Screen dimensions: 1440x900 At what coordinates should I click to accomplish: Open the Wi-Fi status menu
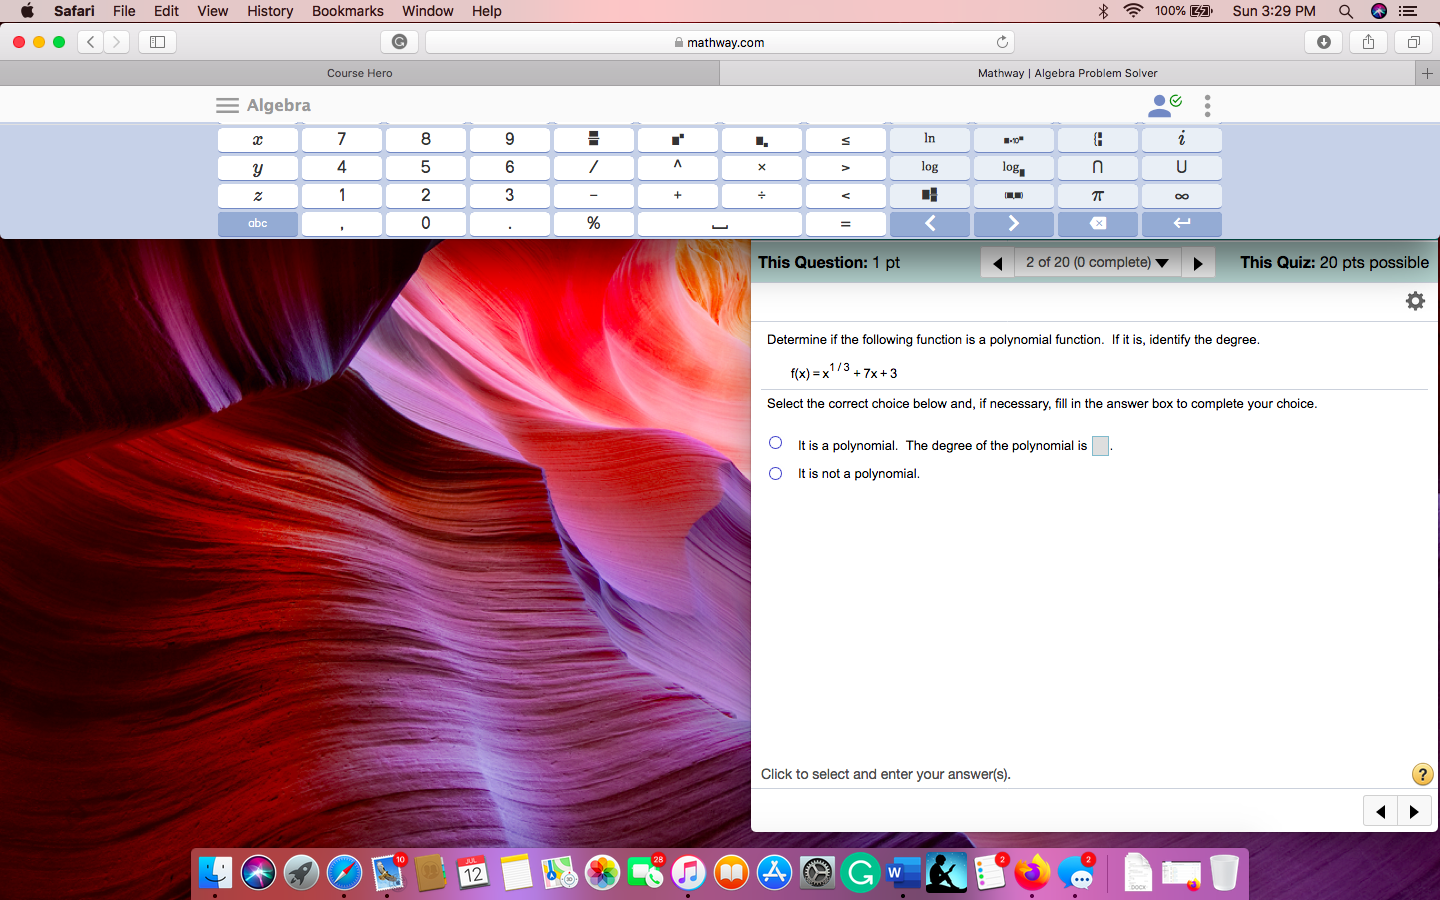coord(1133,11)
